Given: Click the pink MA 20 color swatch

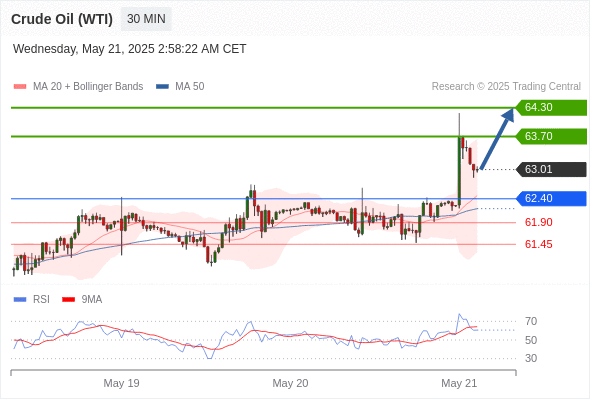Looking at the screenshot, I should tap(20, 87).
